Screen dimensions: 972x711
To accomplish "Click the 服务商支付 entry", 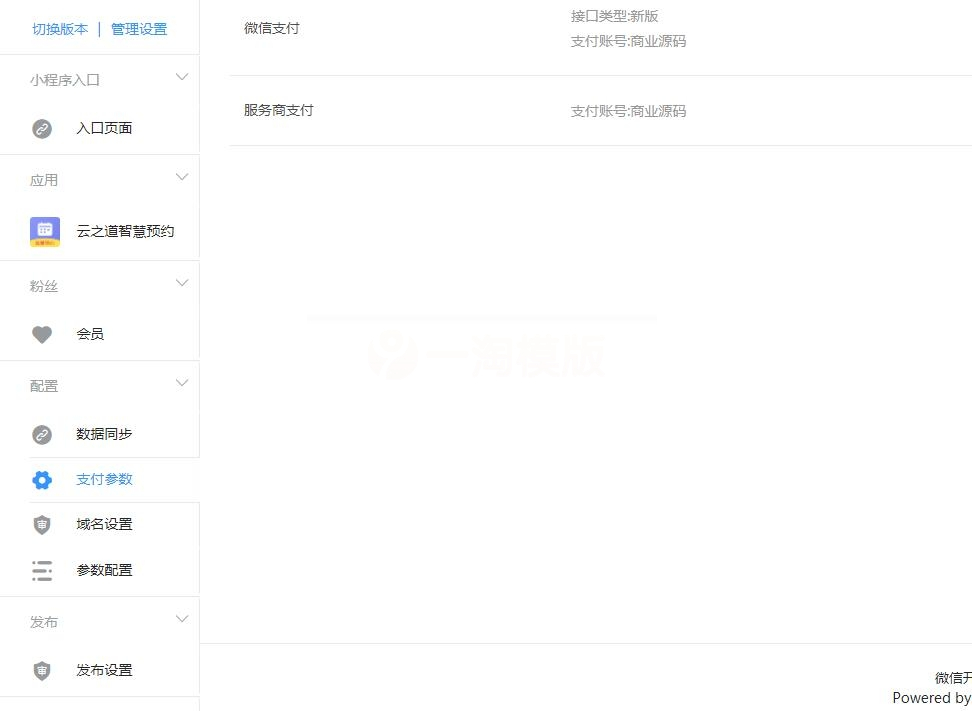I will [278, 111].
